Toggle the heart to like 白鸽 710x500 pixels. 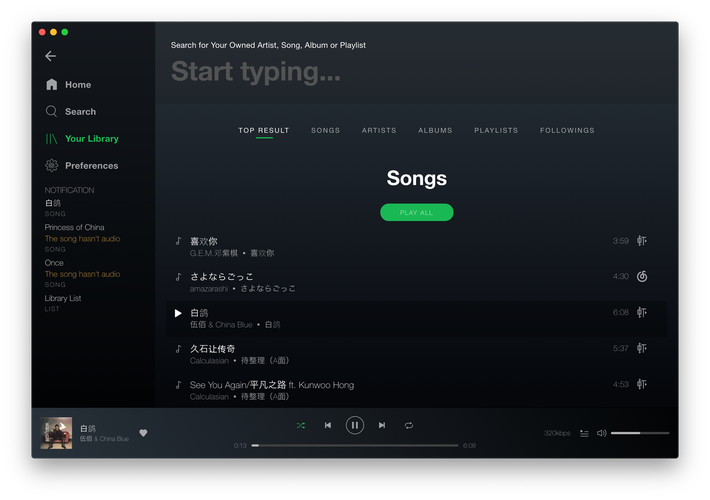(x=143, y=433)
